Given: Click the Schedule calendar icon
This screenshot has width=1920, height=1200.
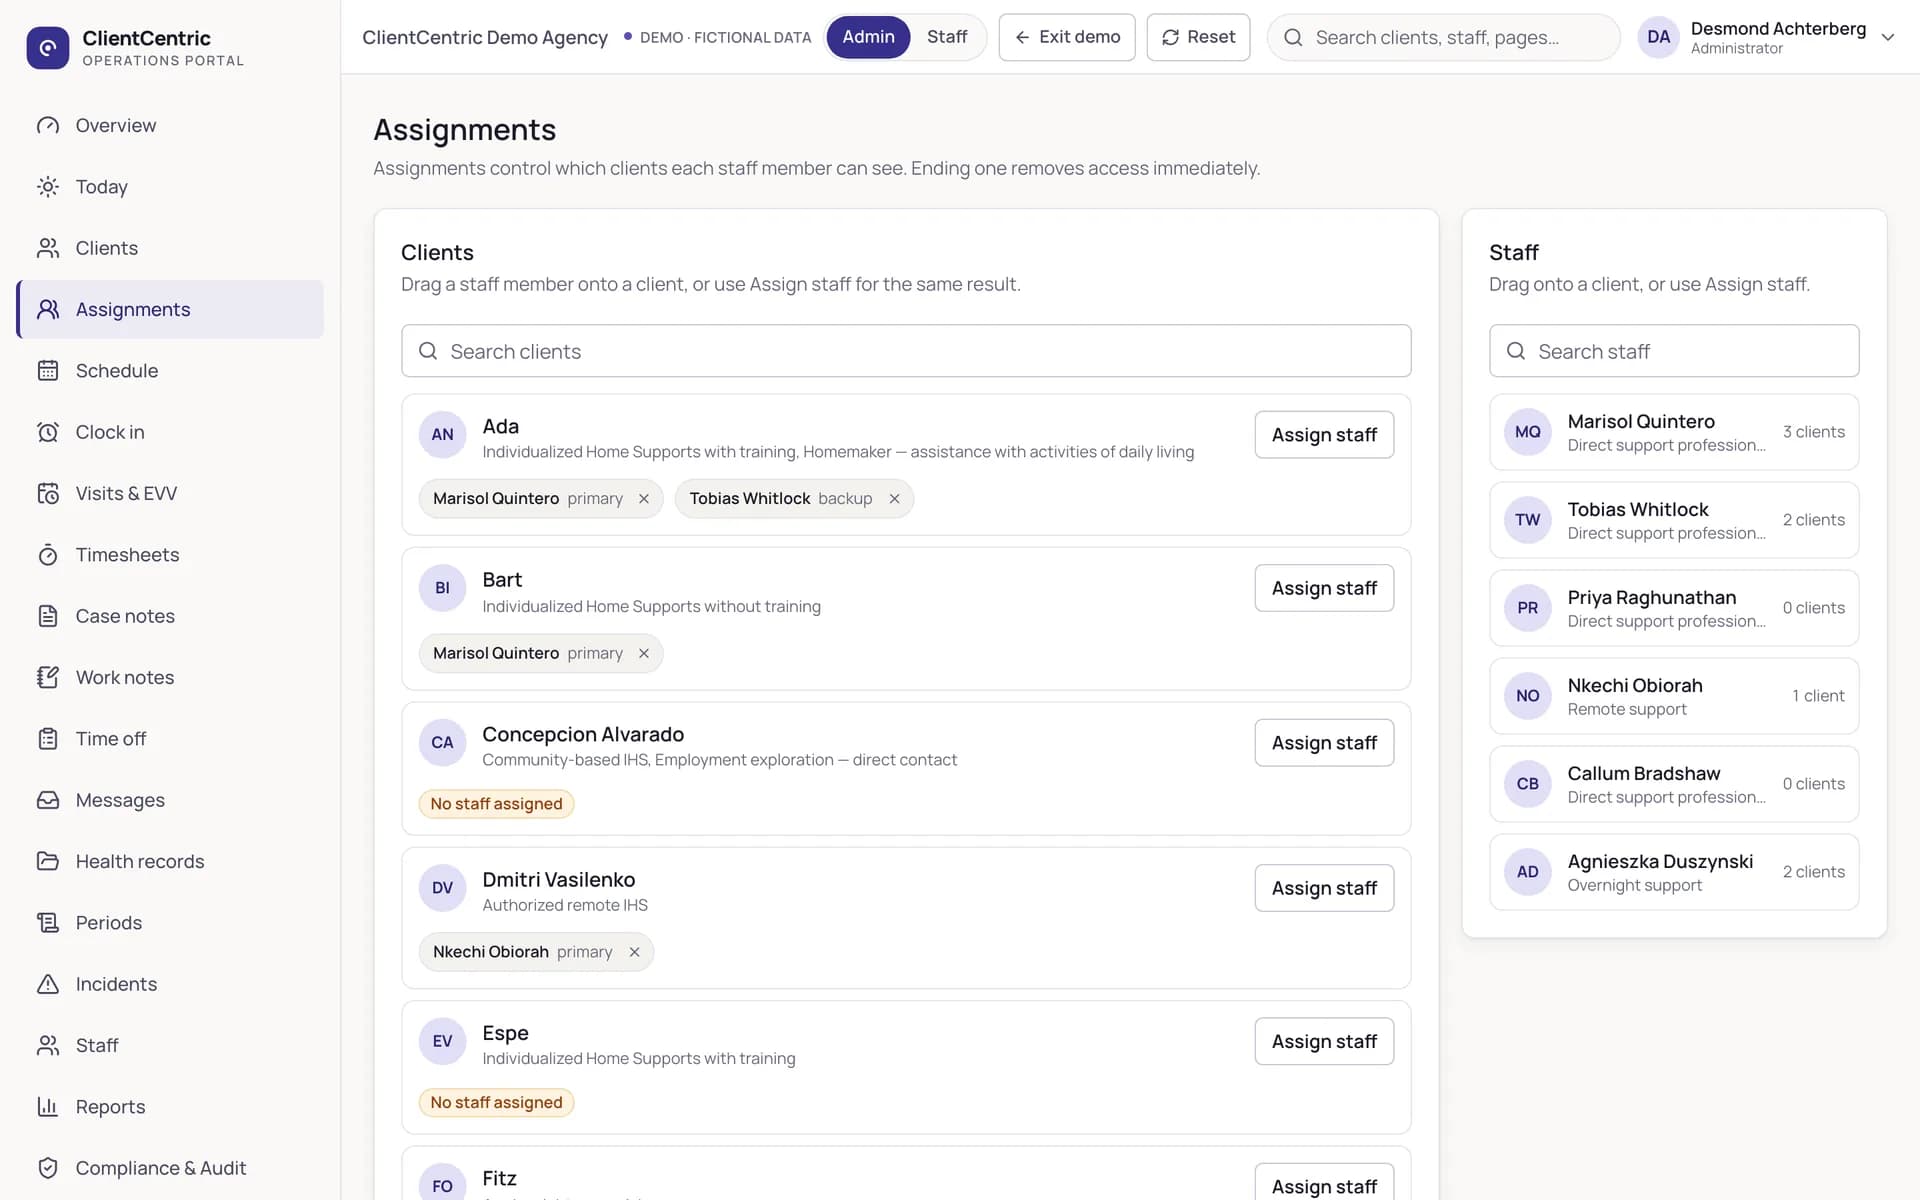Looking at the screenshot, I should click(x=48, y=371).
